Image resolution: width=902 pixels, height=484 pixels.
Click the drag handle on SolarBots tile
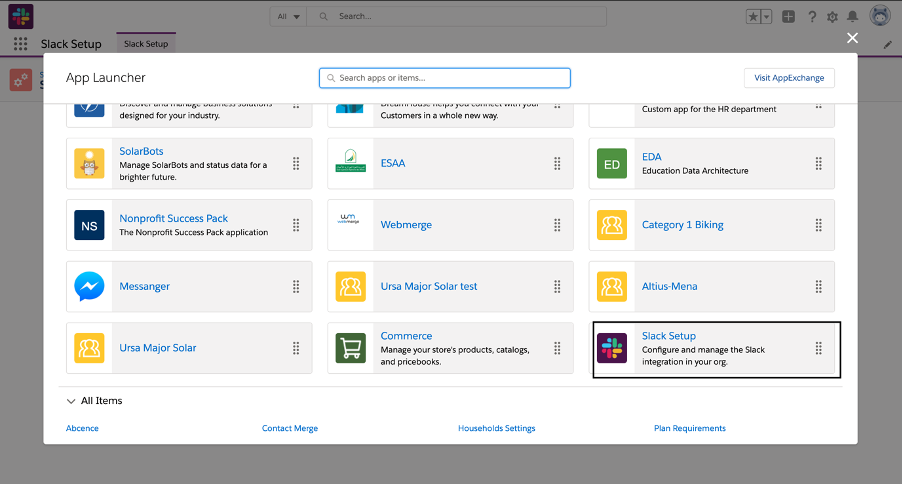pos(296,163)
